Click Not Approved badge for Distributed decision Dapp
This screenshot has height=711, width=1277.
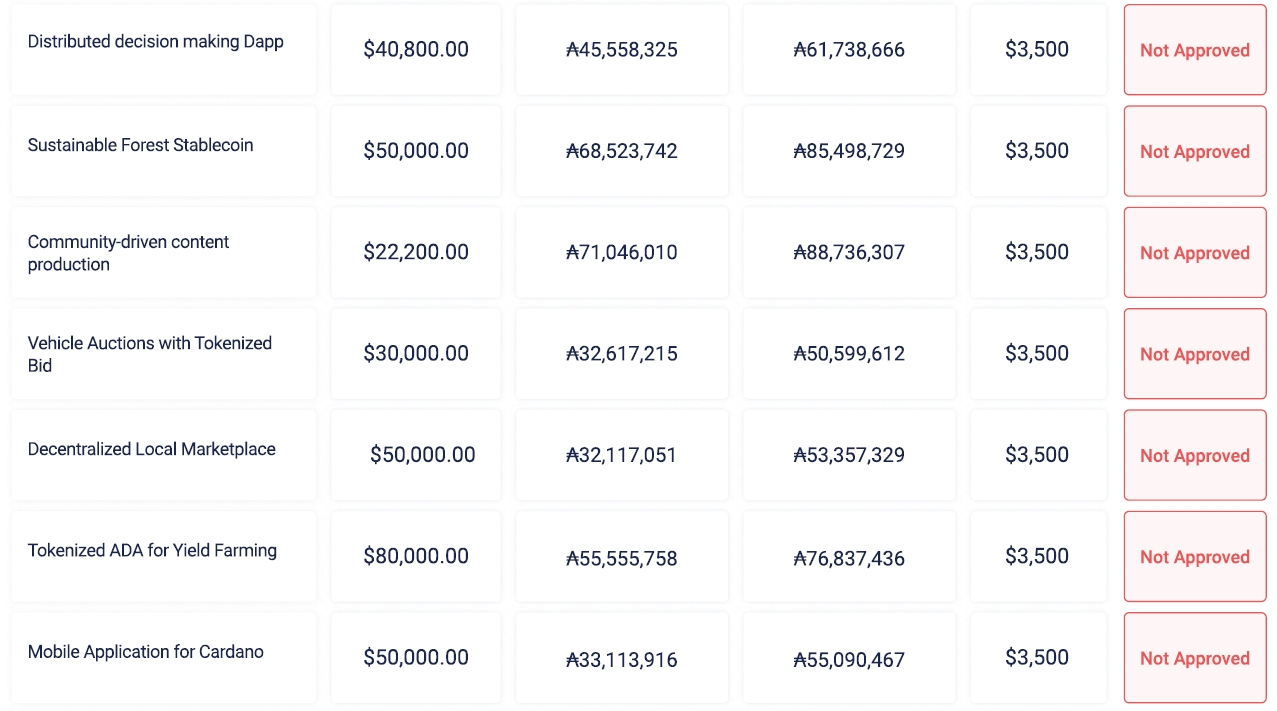pyautogui.click(x=1194, y=50)
